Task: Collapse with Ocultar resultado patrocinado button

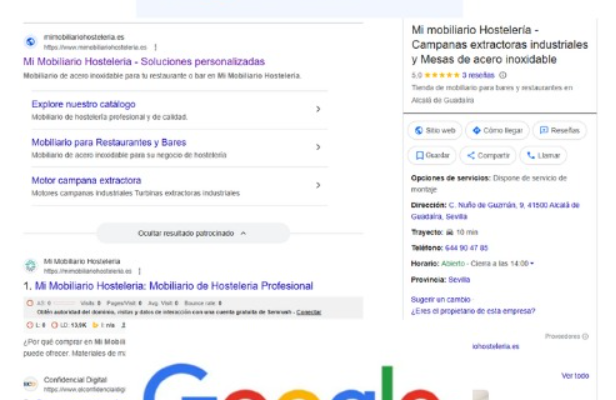Action: (193, 233)
